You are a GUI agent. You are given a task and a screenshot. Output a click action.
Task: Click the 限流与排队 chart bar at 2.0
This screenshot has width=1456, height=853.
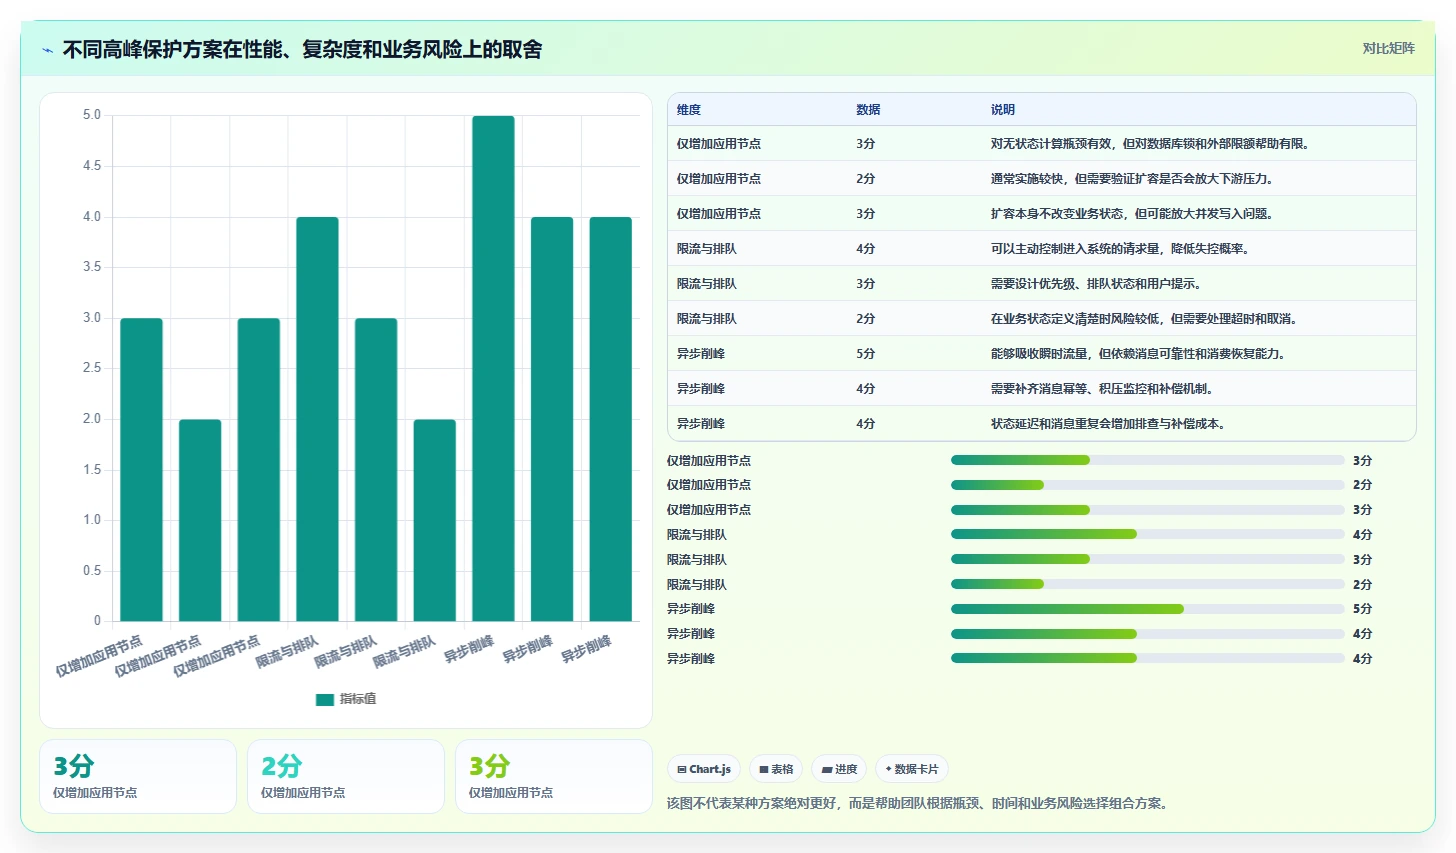click(435, 520)
